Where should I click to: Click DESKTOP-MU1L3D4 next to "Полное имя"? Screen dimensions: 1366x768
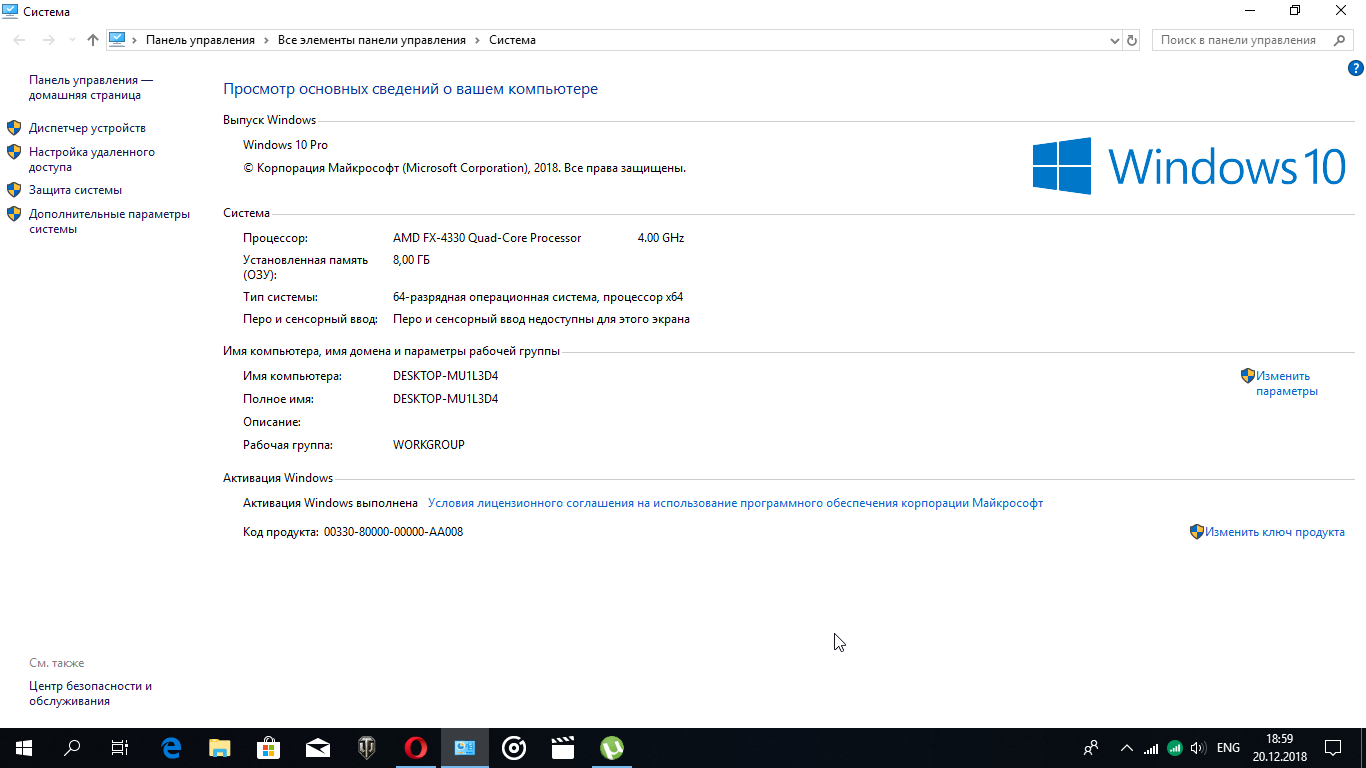coord(445,399)
